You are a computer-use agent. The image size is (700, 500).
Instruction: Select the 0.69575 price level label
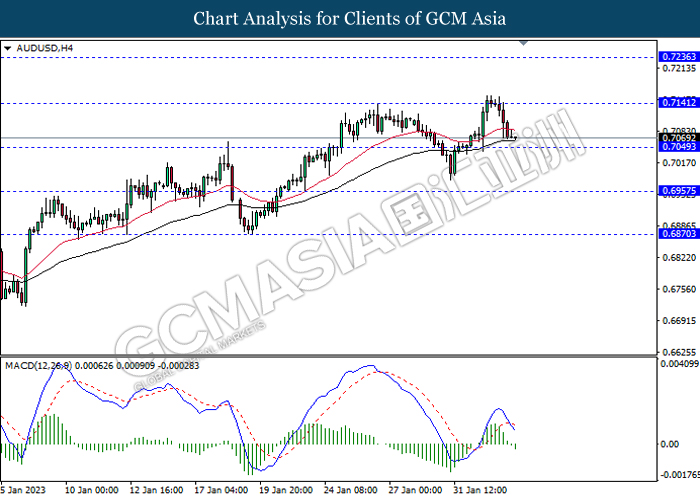click(679, 191)
